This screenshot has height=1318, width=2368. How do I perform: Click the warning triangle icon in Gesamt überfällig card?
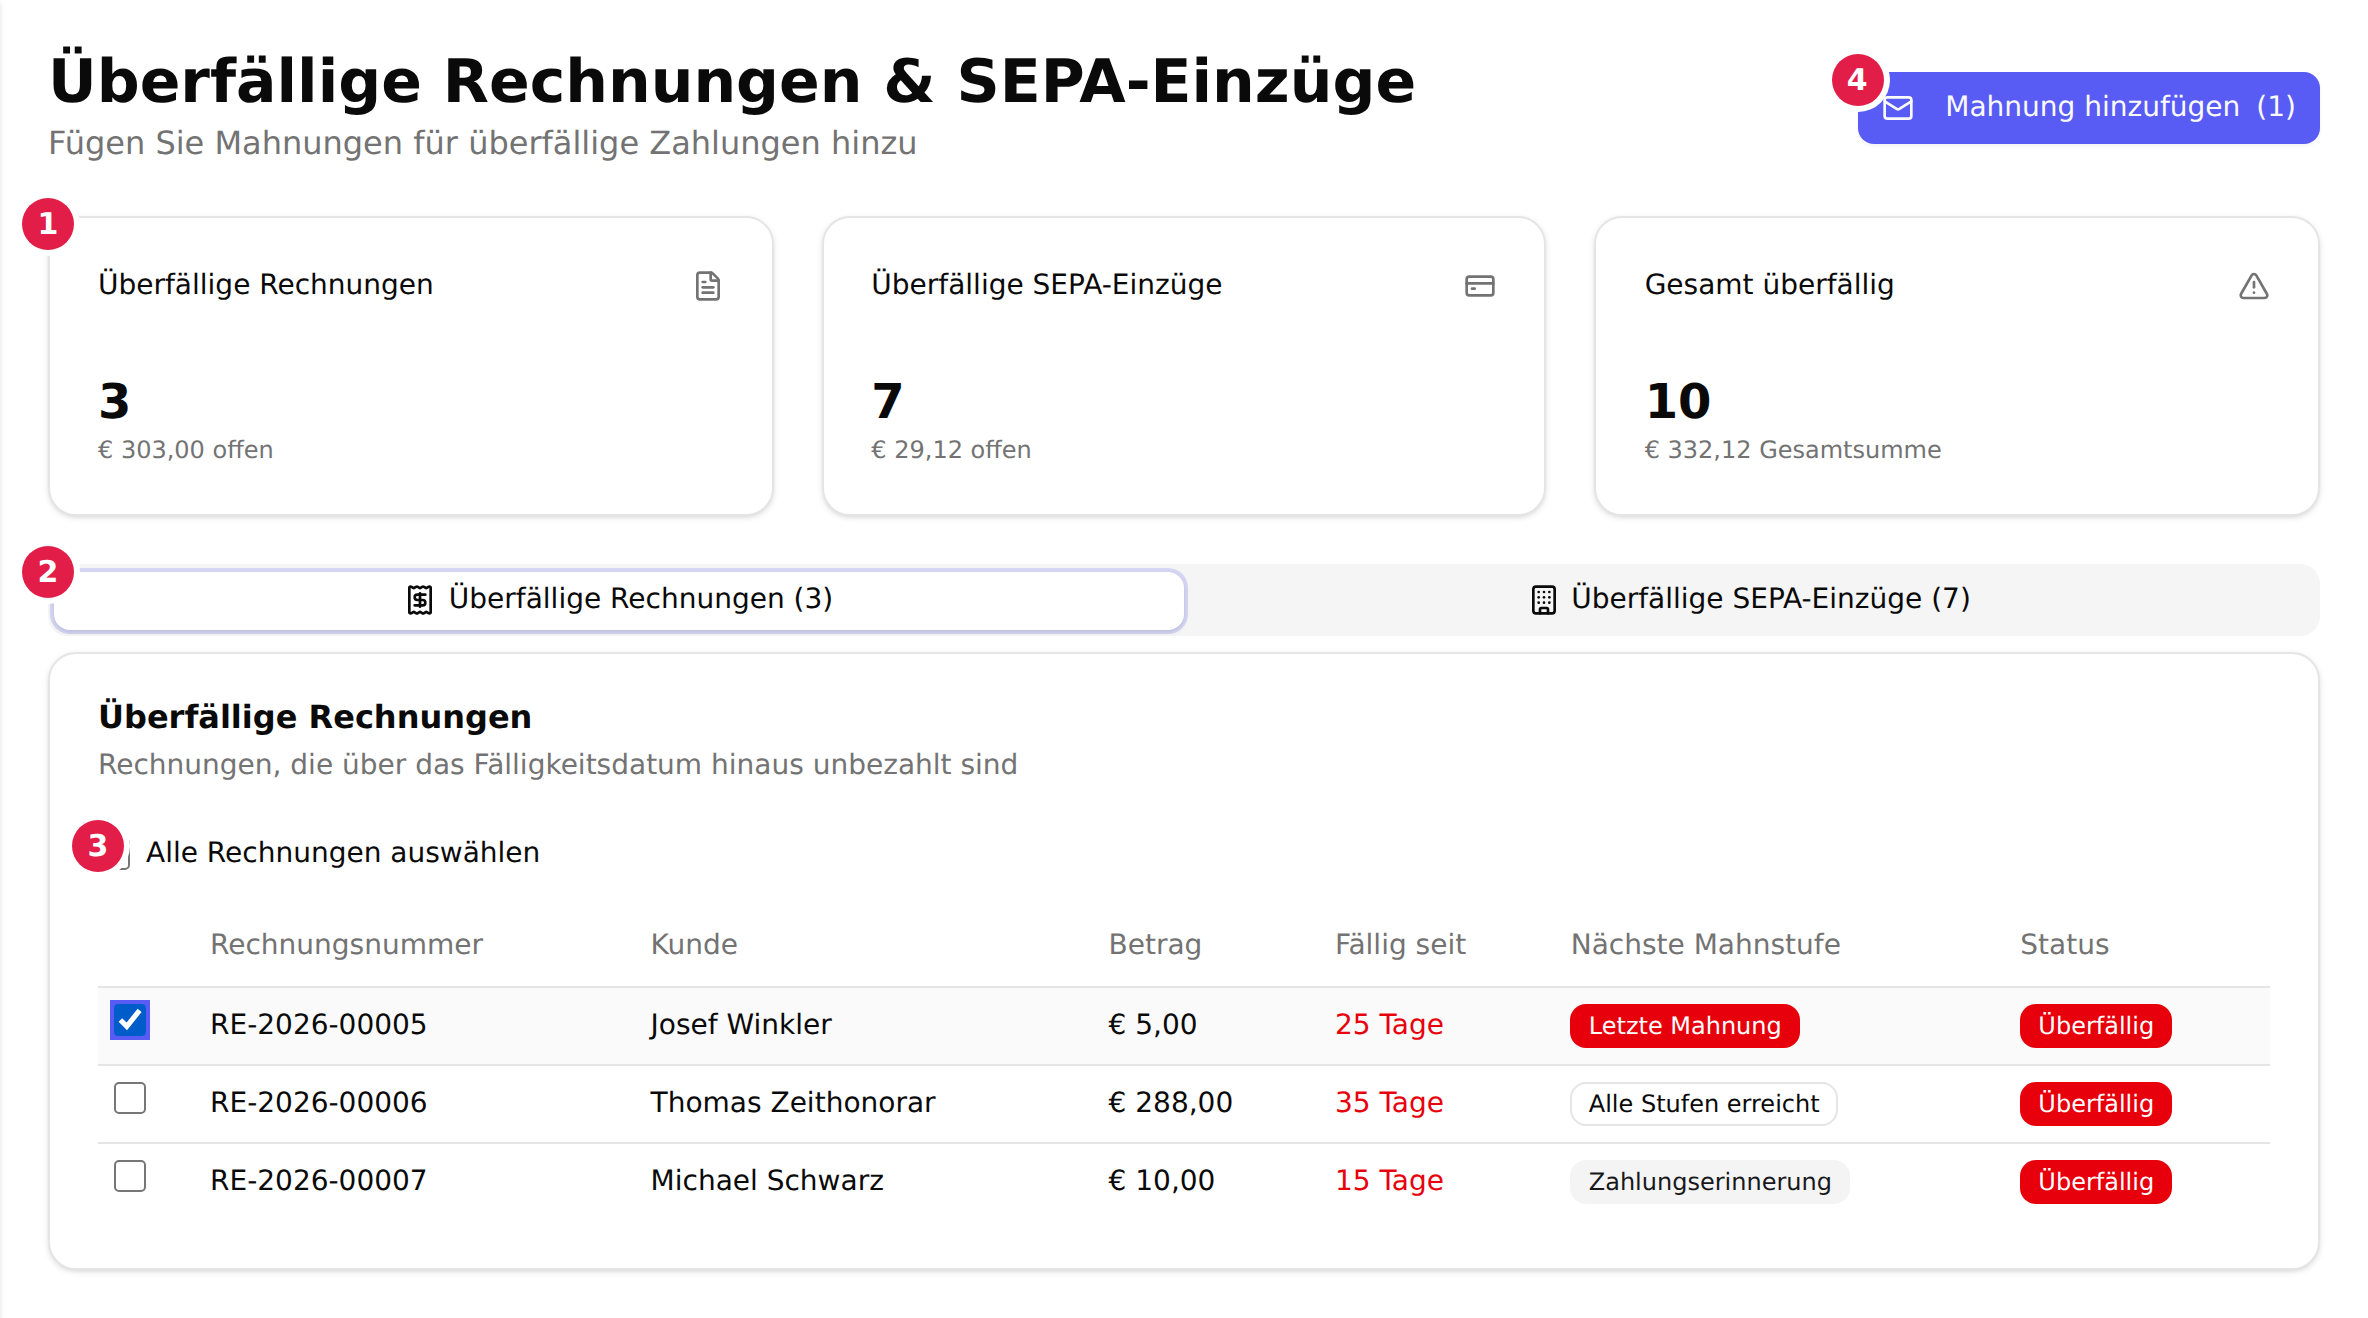click(2253, 287)
